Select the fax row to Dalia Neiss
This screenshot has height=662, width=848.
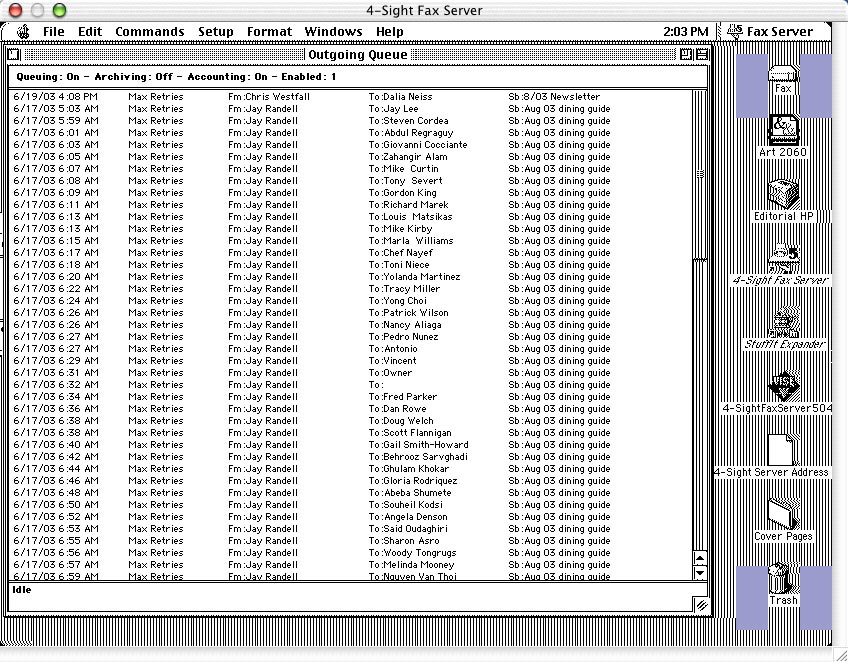[x=350, y=97]
